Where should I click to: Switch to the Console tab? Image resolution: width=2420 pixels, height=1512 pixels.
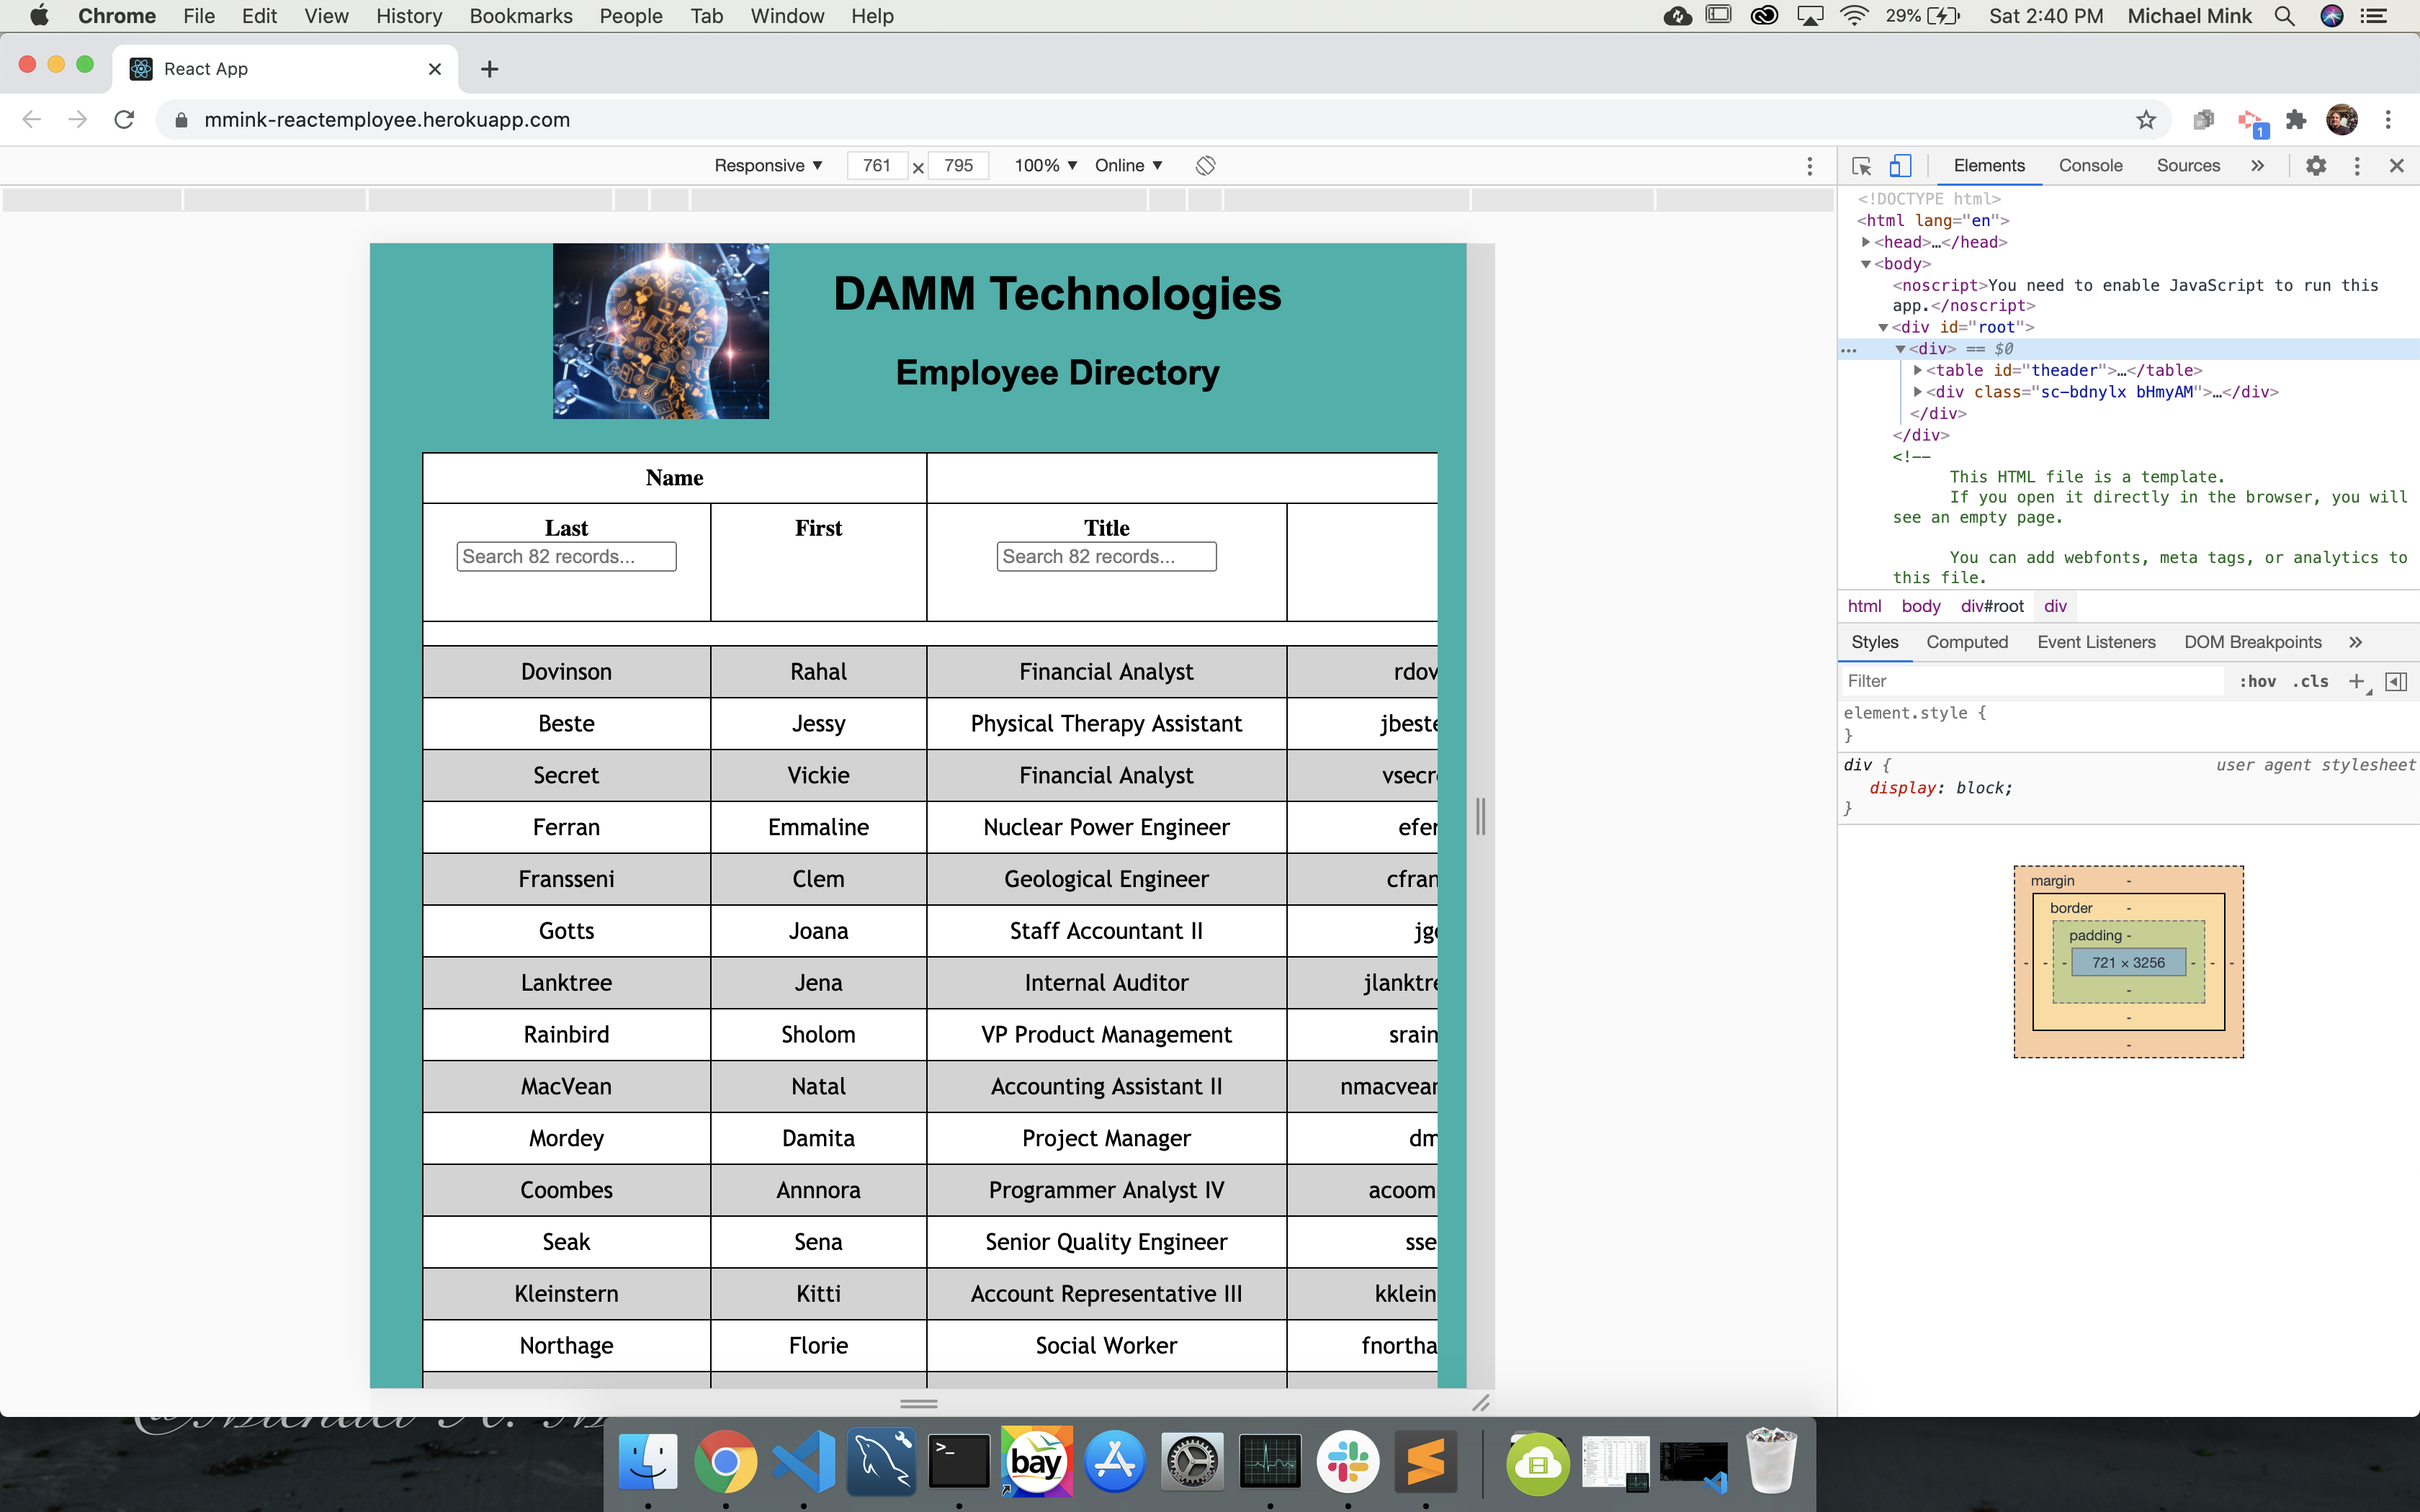[x=2090, y=166]
